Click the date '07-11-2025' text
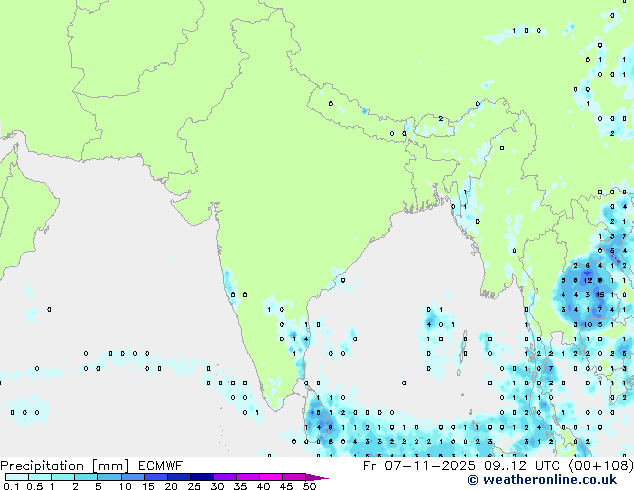This screenshot has height=490, width=634. click(429, 466)
